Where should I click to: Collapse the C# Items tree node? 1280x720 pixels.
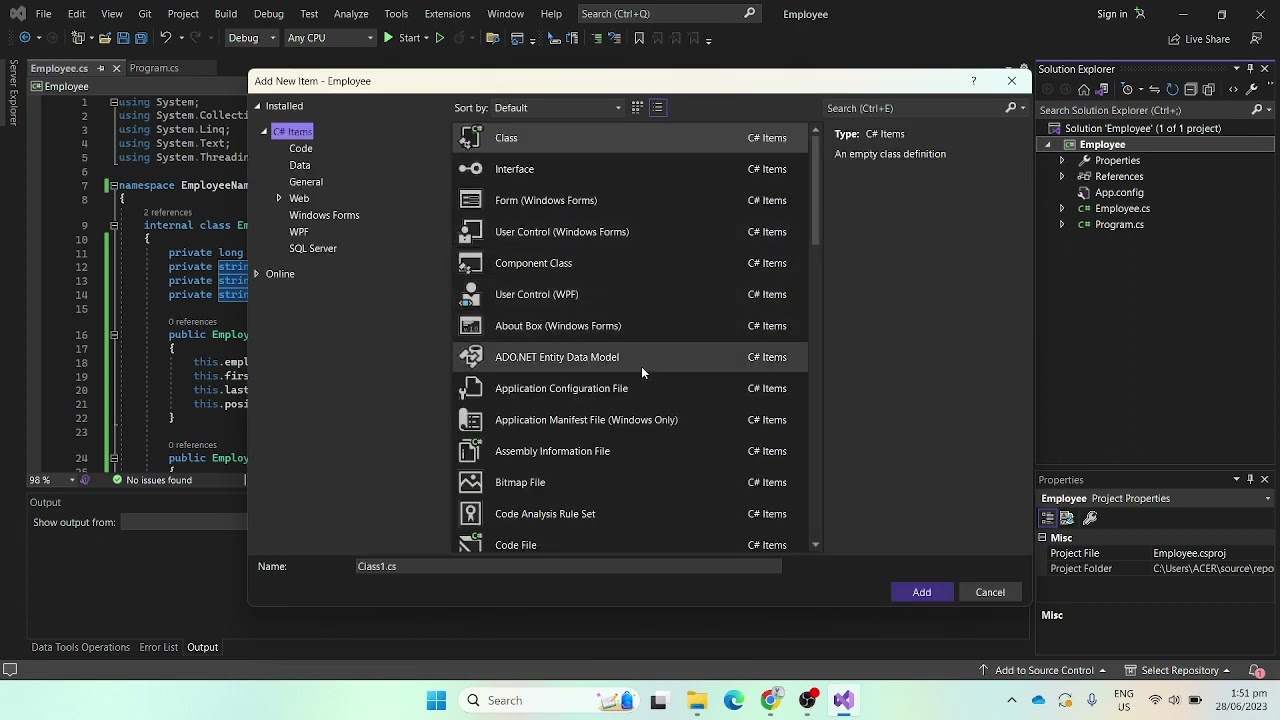coord(264,132)
